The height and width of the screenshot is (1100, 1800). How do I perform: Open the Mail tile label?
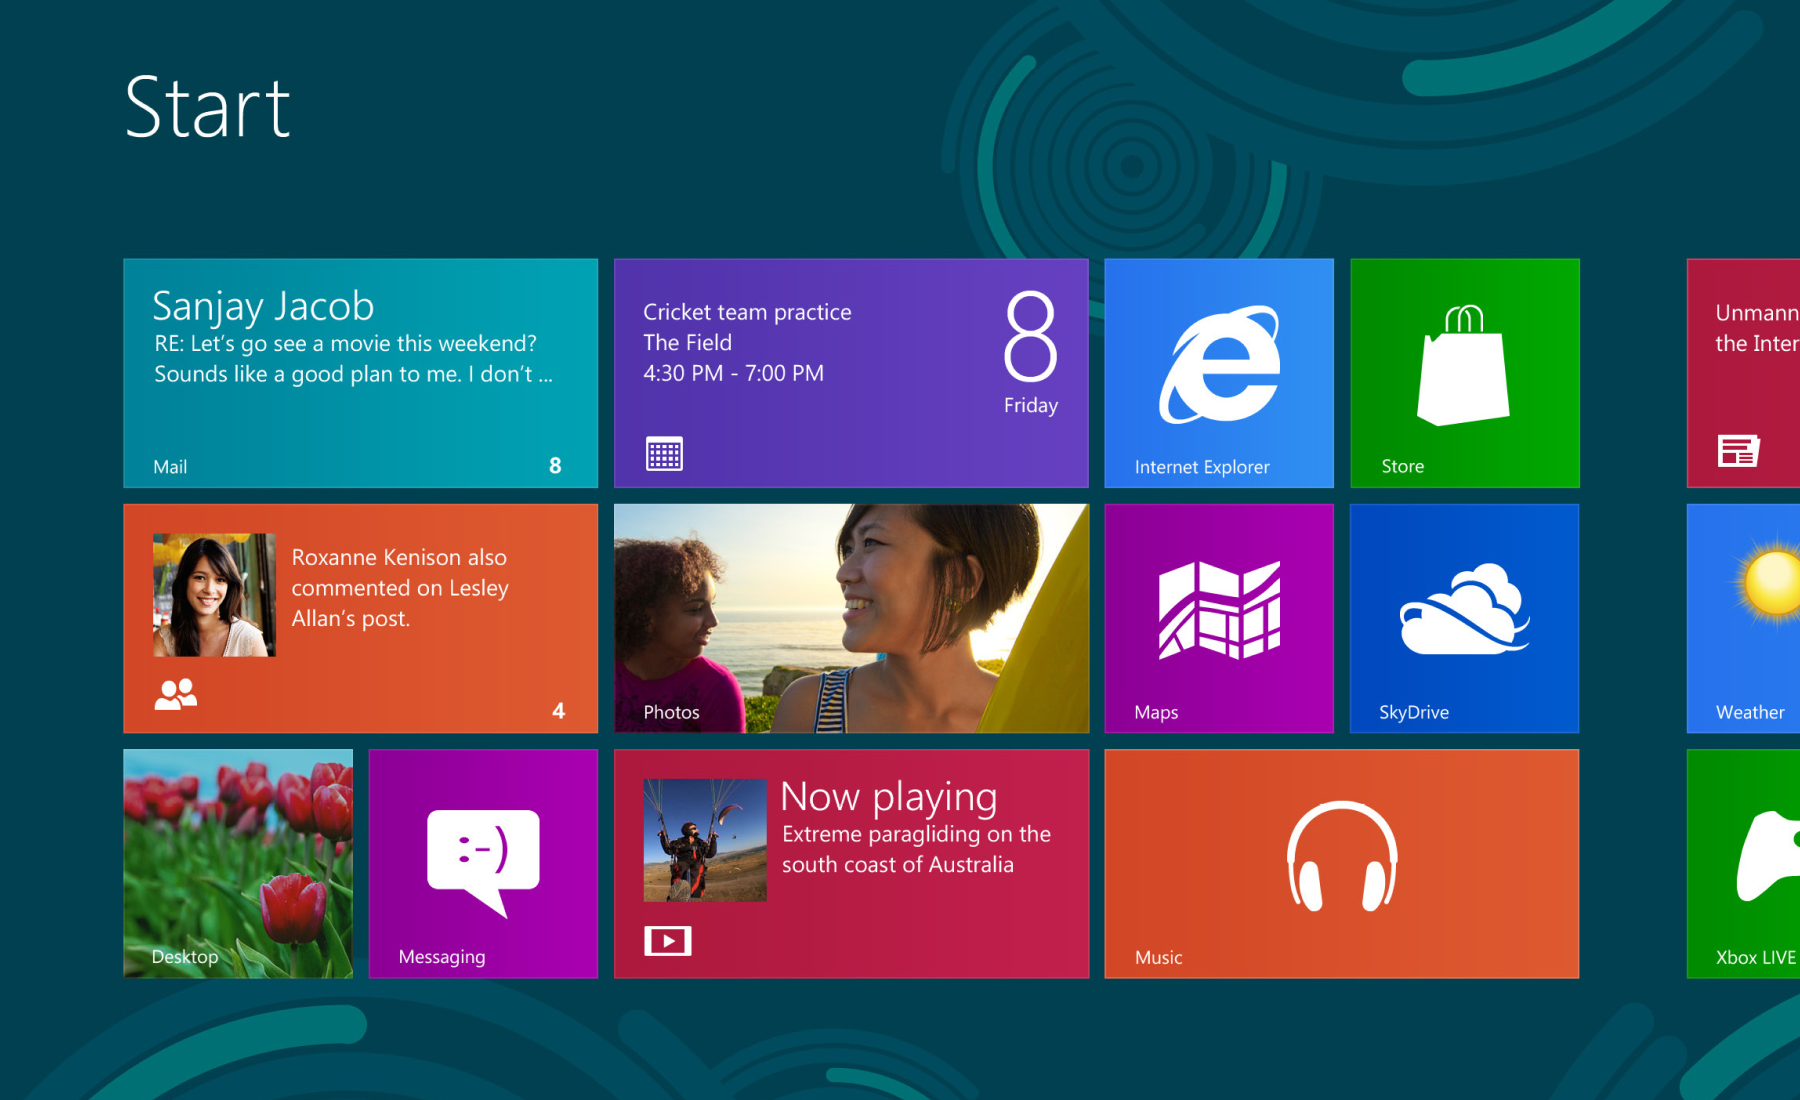[170, 467]
